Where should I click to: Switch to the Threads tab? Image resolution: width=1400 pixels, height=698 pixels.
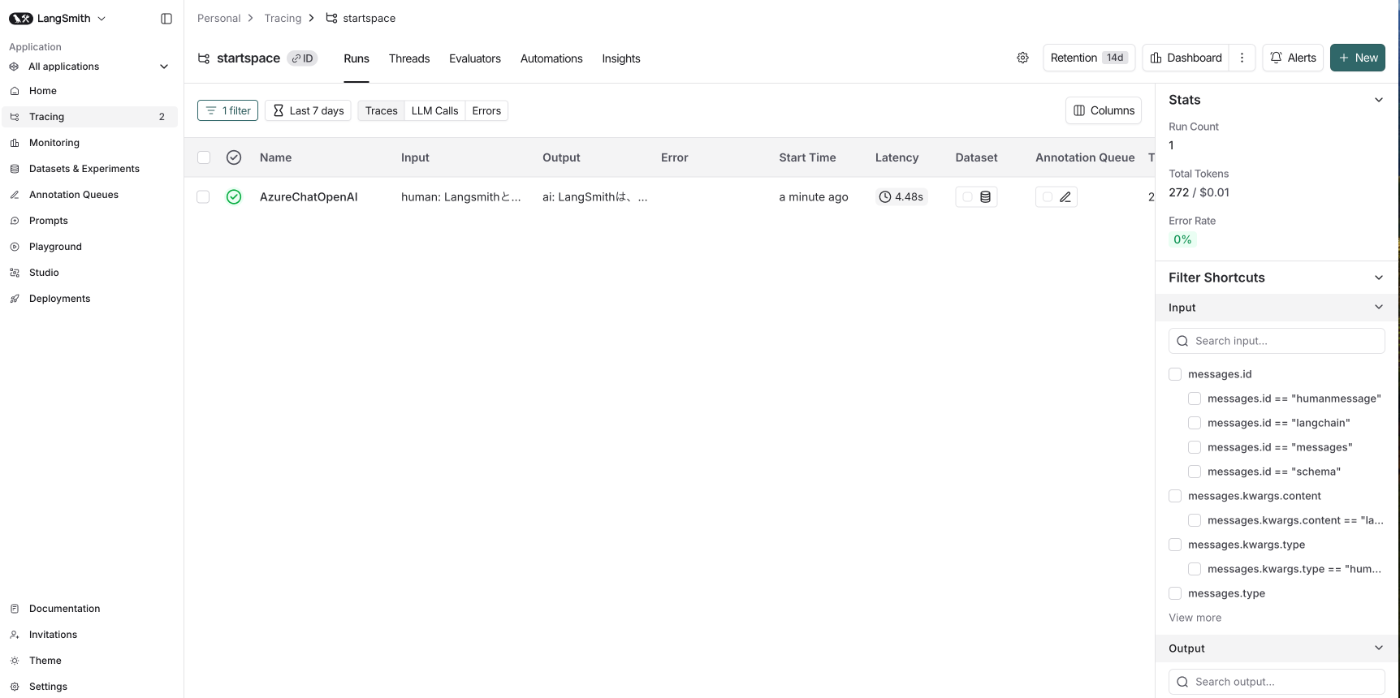click(409, 58)
